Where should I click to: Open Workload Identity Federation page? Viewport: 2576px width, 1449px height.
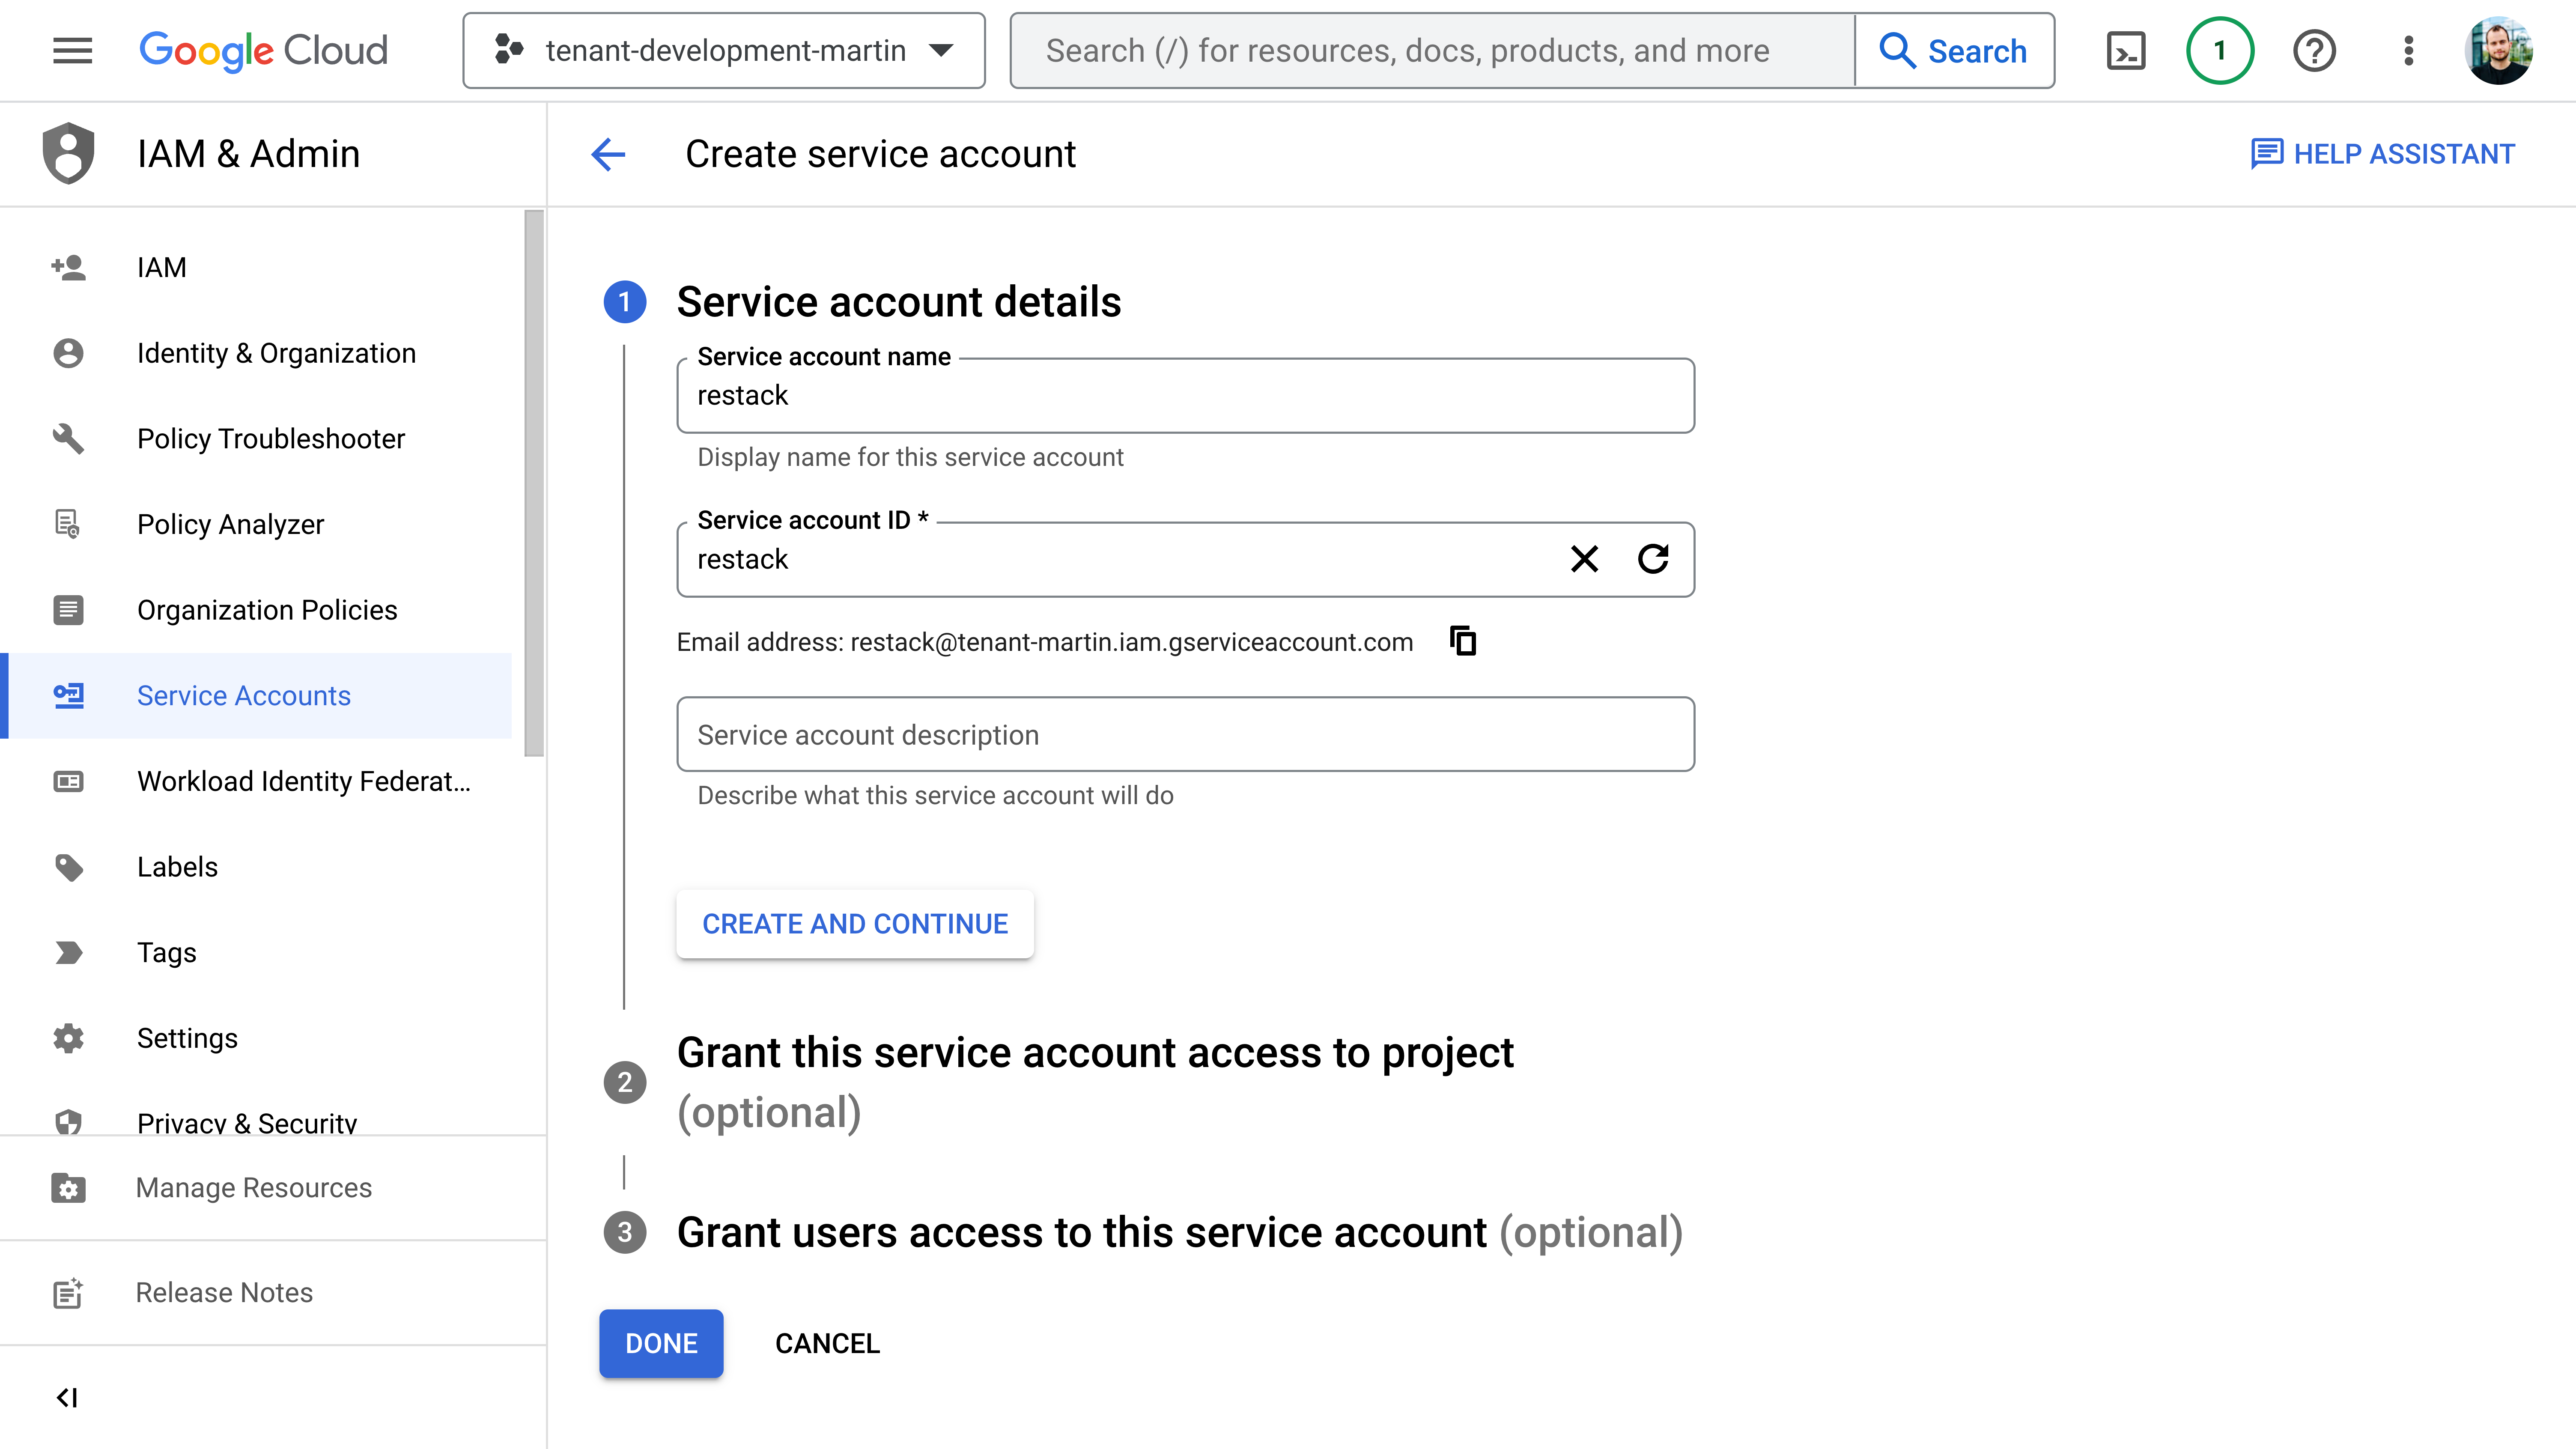coord(304,781)
